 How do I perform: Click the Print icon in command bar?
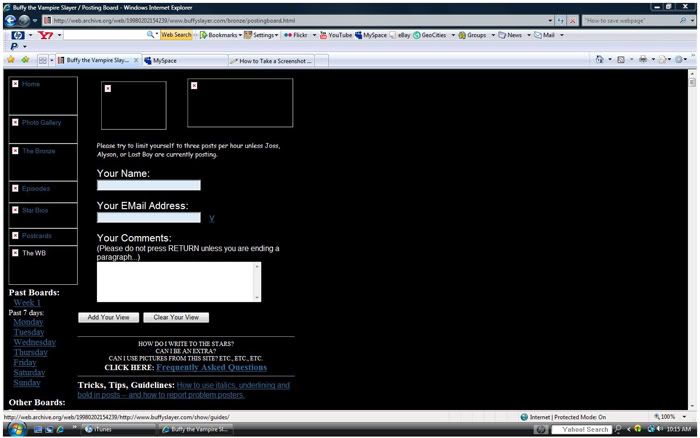(x=643, y=59)
